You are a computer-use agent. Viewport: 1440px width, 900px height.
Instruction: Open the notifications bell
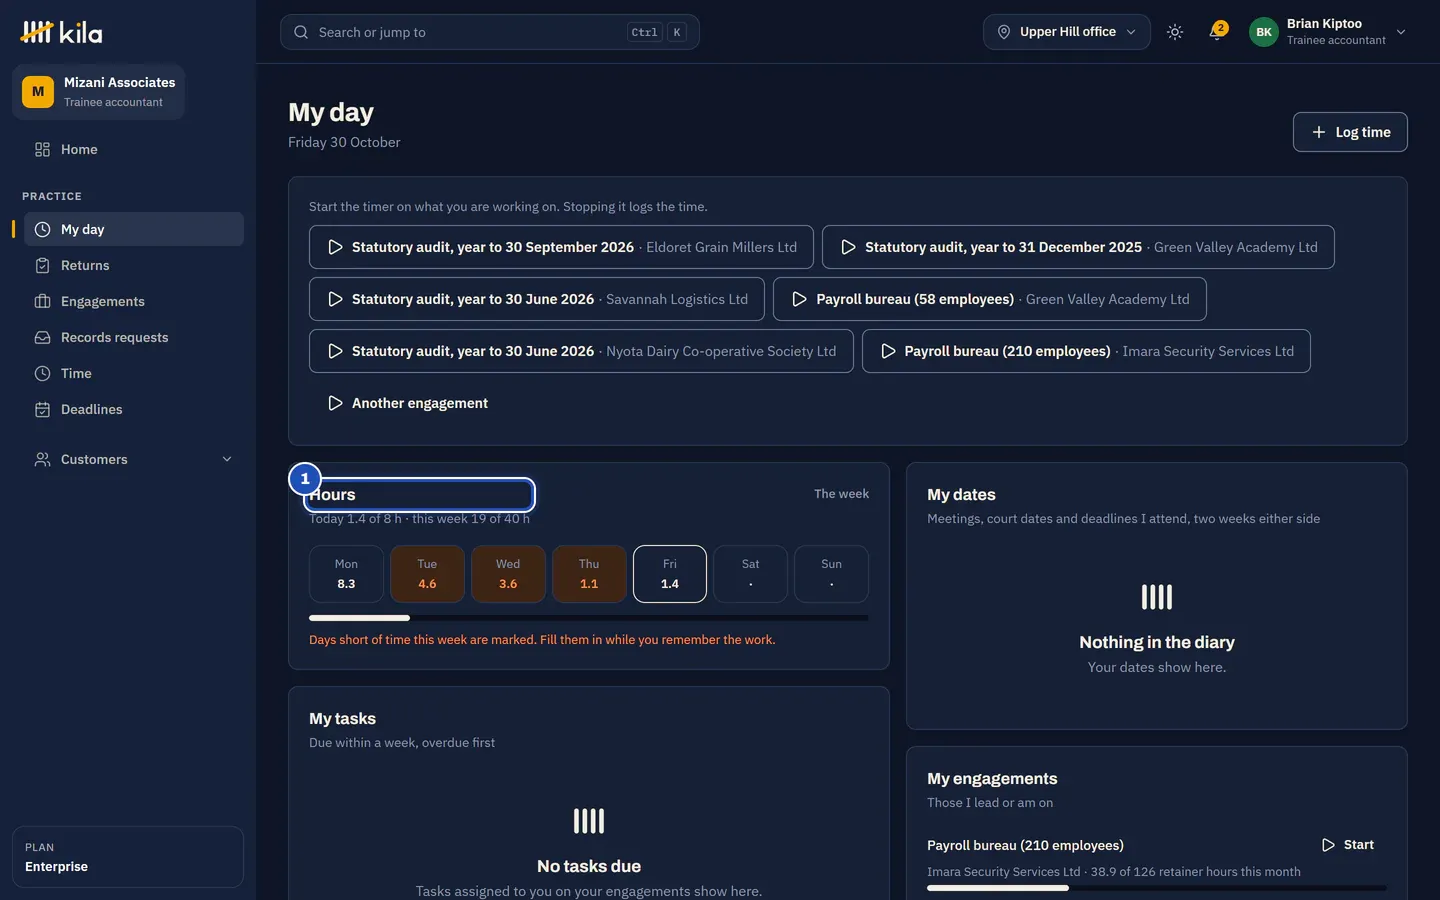[x=1216, y=32]
